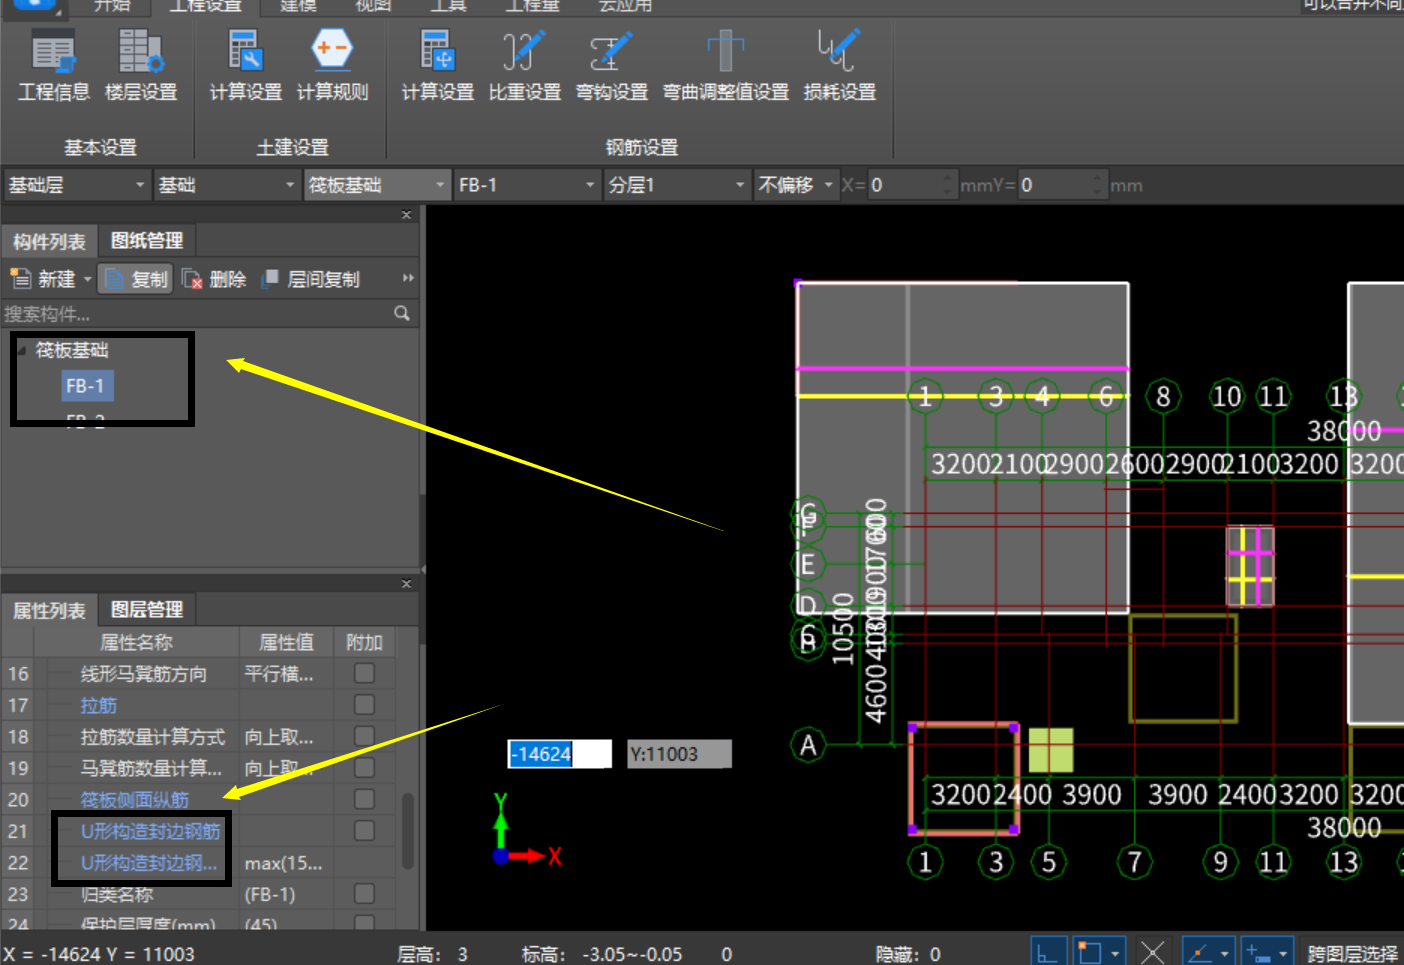The width and height of the screenshot is (1404, 965).
Task: Close the property list panel
Action: tap(406, 584)
